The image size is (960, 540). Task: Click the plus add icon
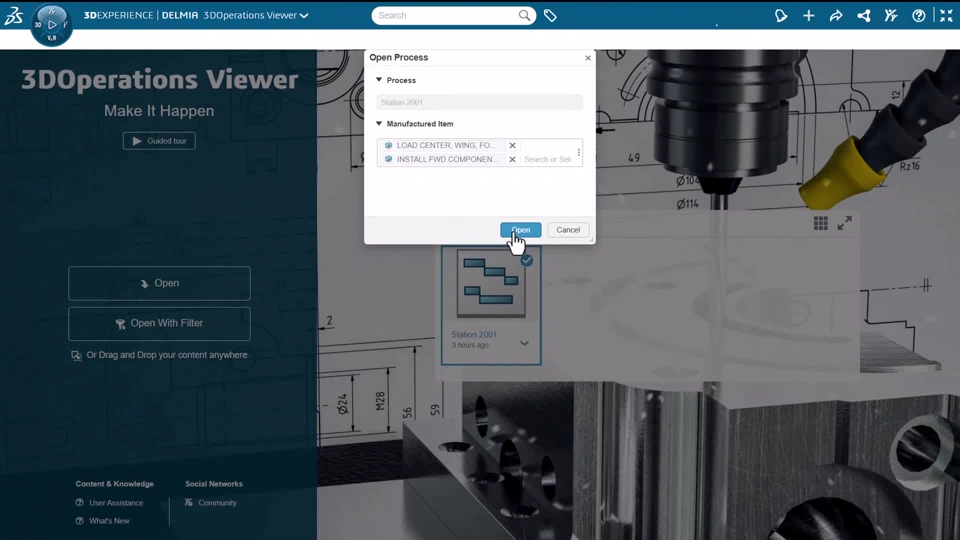pyautogui.click(x=809, y=16)
